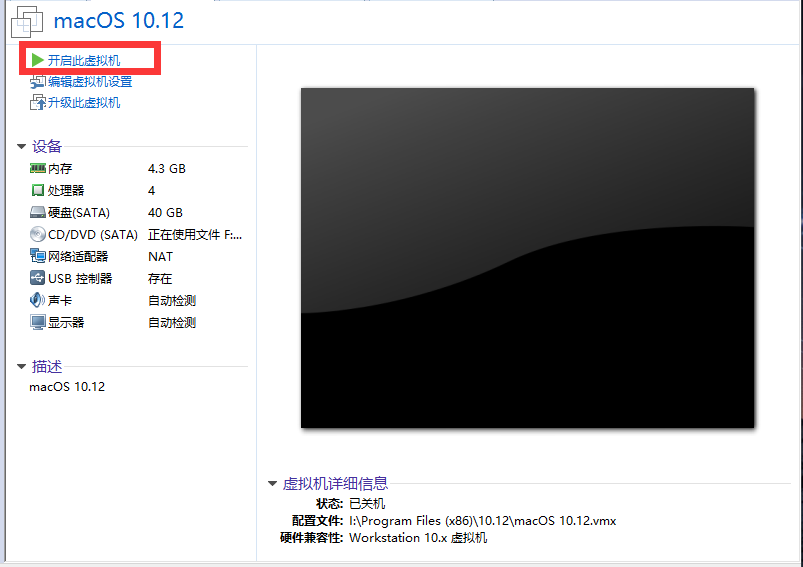The image size is (803, 567).
Task: Click the 40 GB hard disk value
Action: pyautogui.click(x=165, y=213)
